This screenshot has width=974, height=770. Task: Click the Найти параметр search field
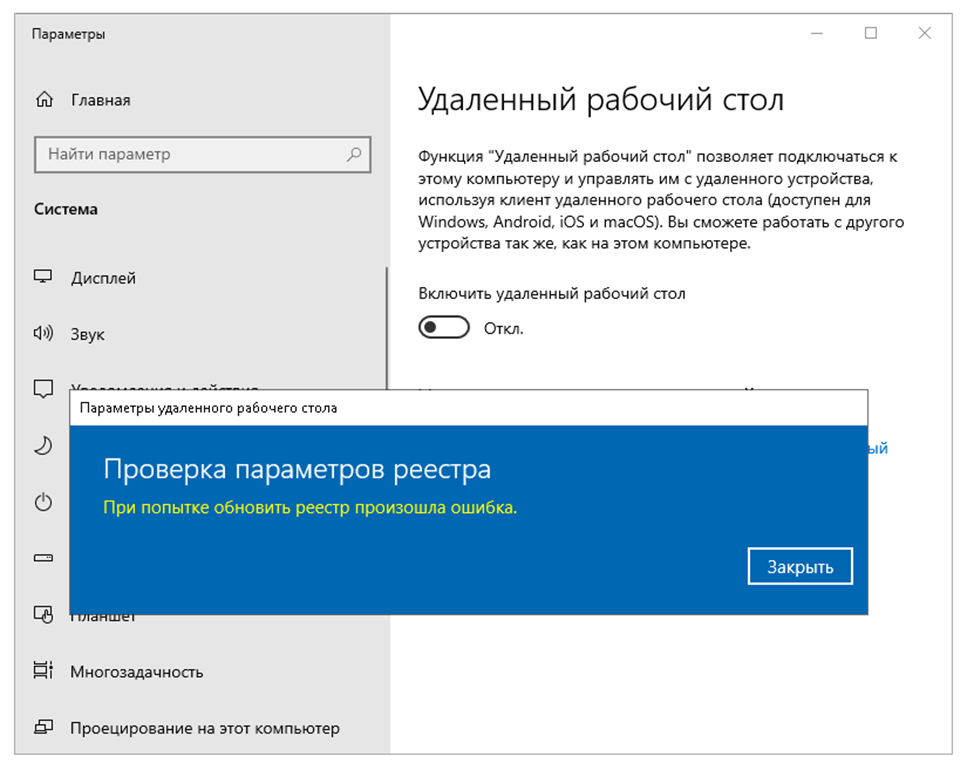(190, 155)
